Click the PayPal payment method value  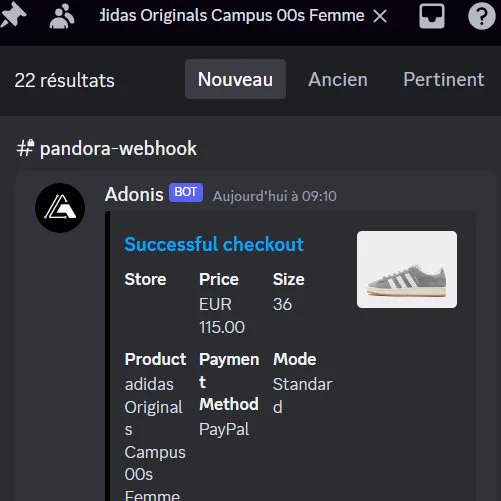click(x=224, y=429)
